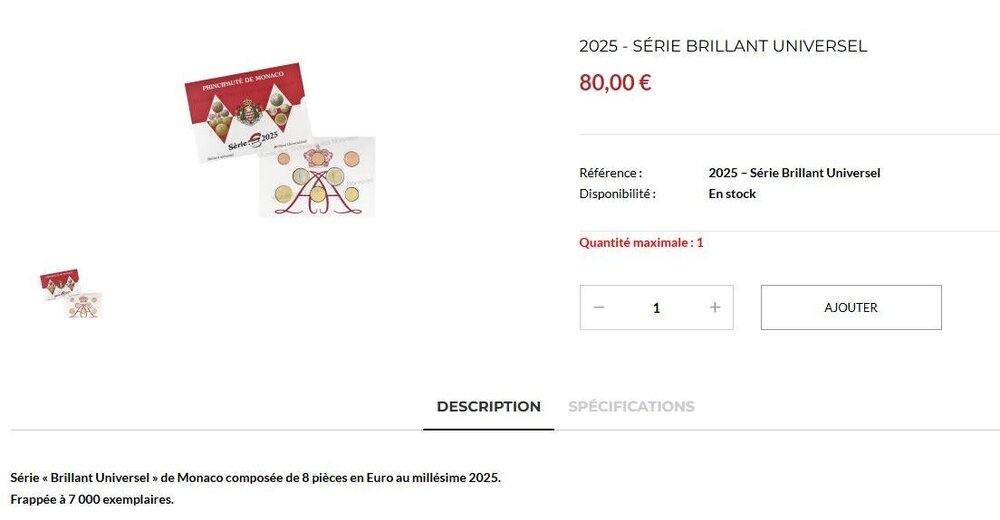
Task: Click the Référence label
Action: [610, 173]
